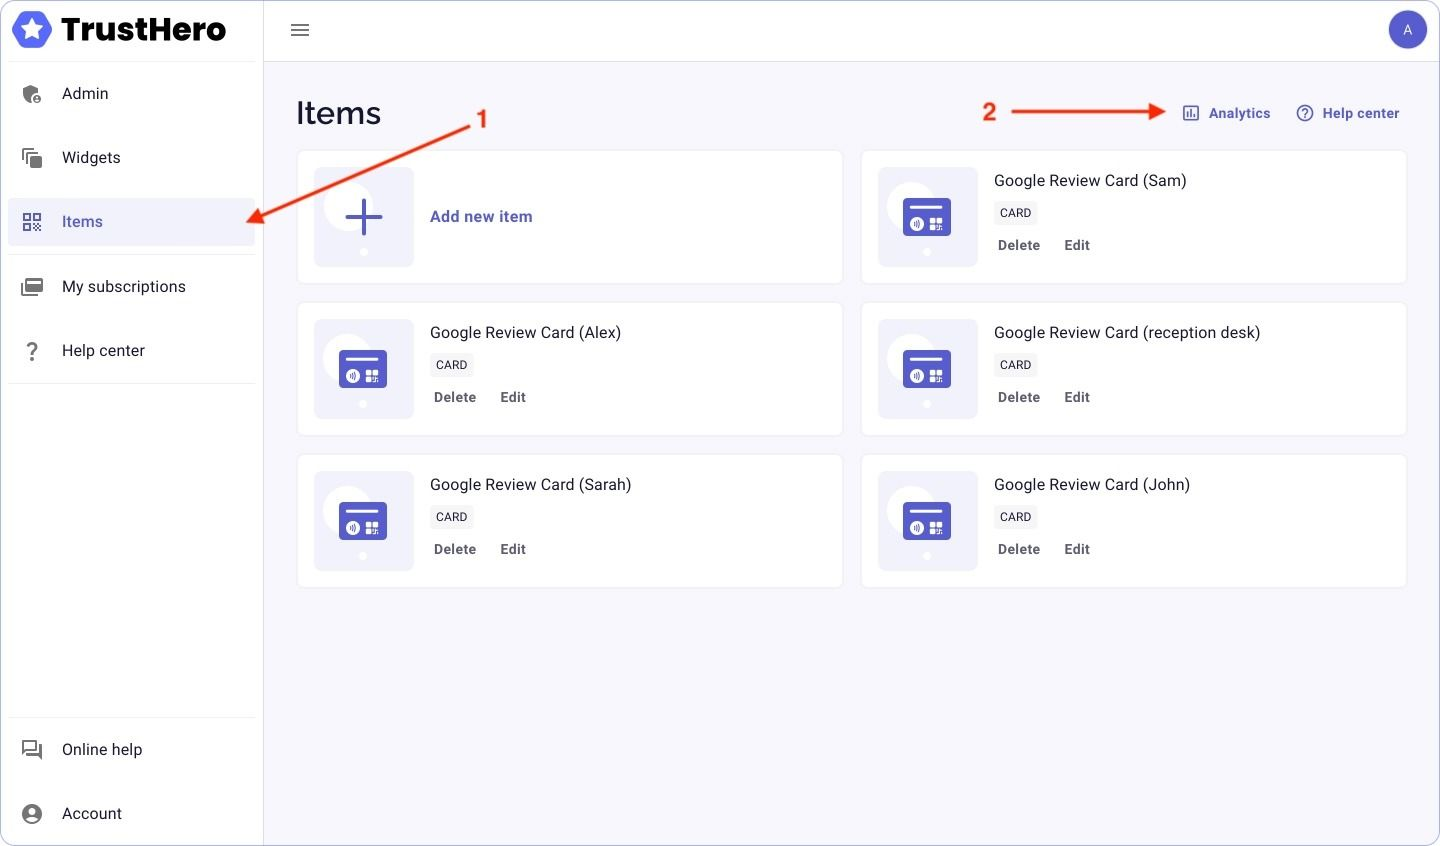Click the hamburger menu icon
1440x846 pixels.
300,30
